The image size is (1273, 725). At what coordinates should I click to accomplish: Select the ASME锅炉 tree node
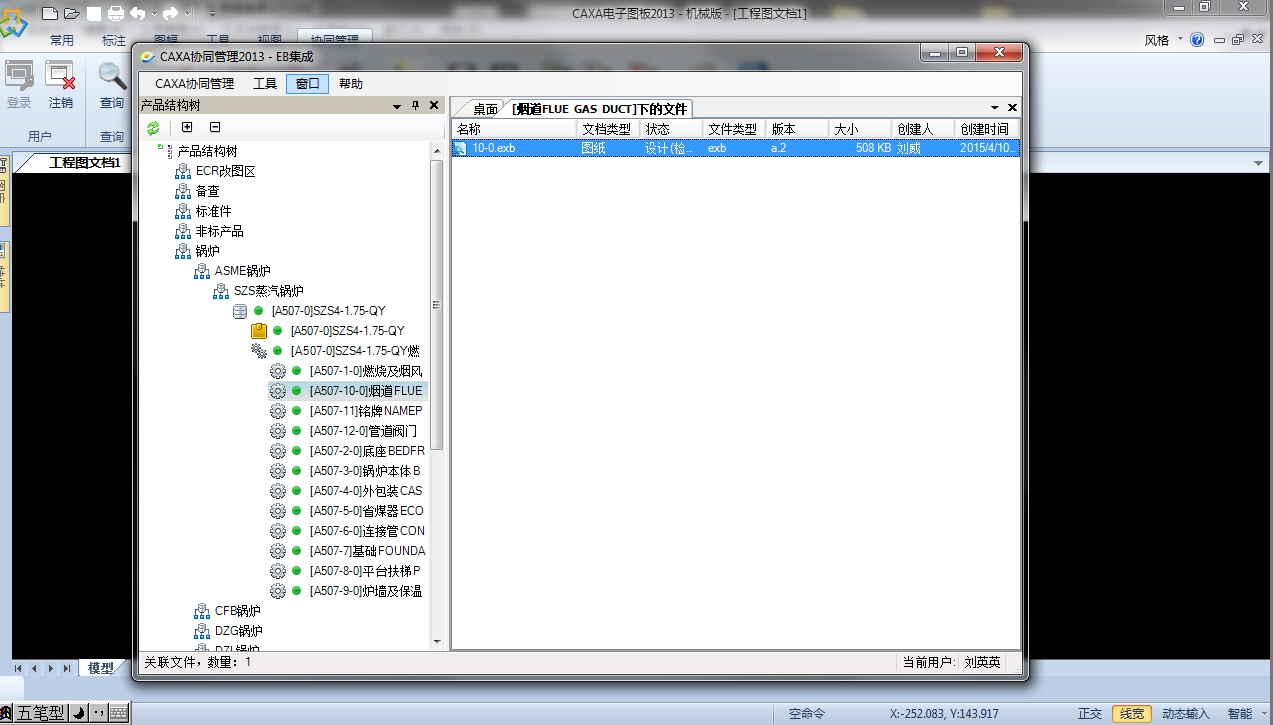(242, 271)
